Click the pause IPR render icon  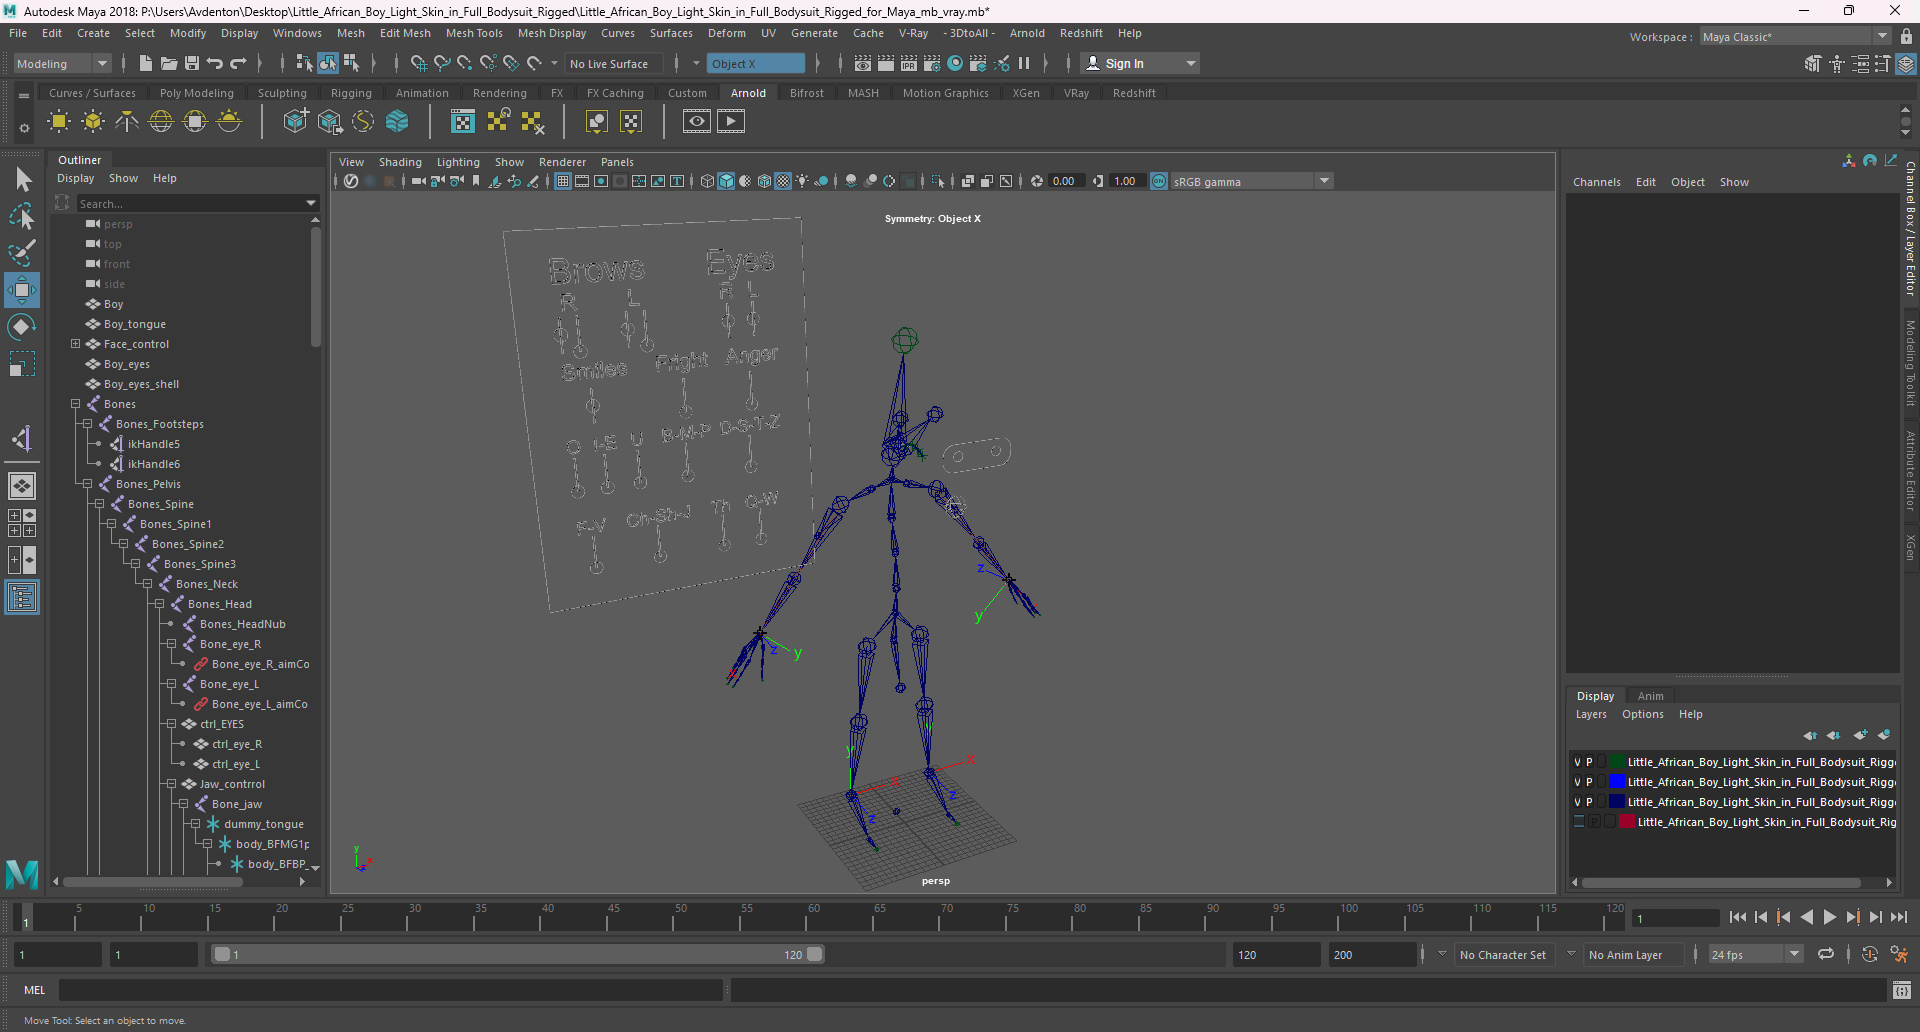click(x=1024, y=63)
